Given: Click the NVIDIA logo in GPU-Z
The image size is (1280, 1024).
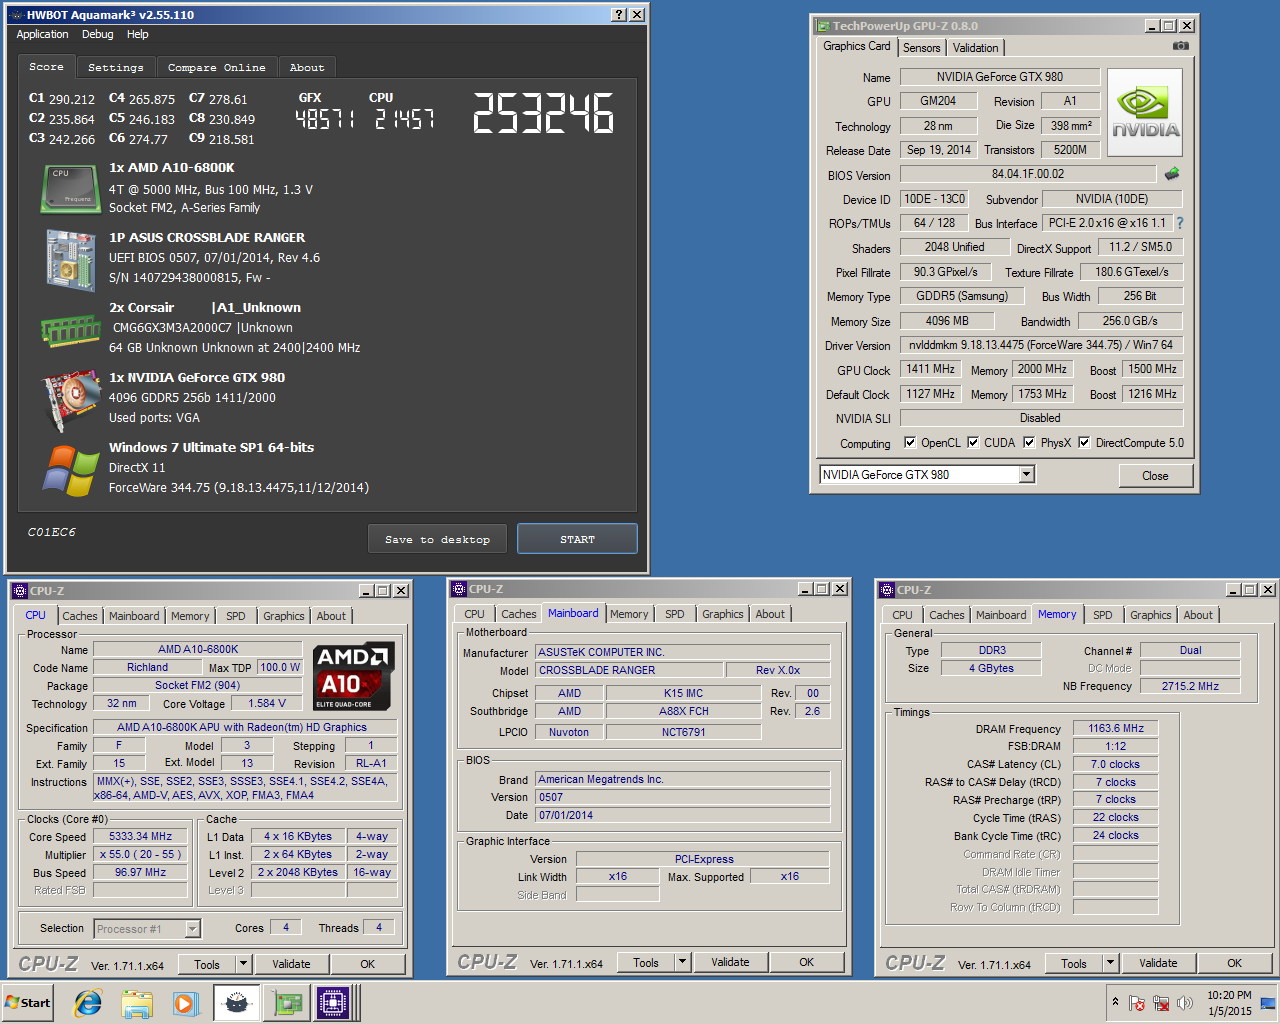Looking at the screenshot, I should [1145, 110].
